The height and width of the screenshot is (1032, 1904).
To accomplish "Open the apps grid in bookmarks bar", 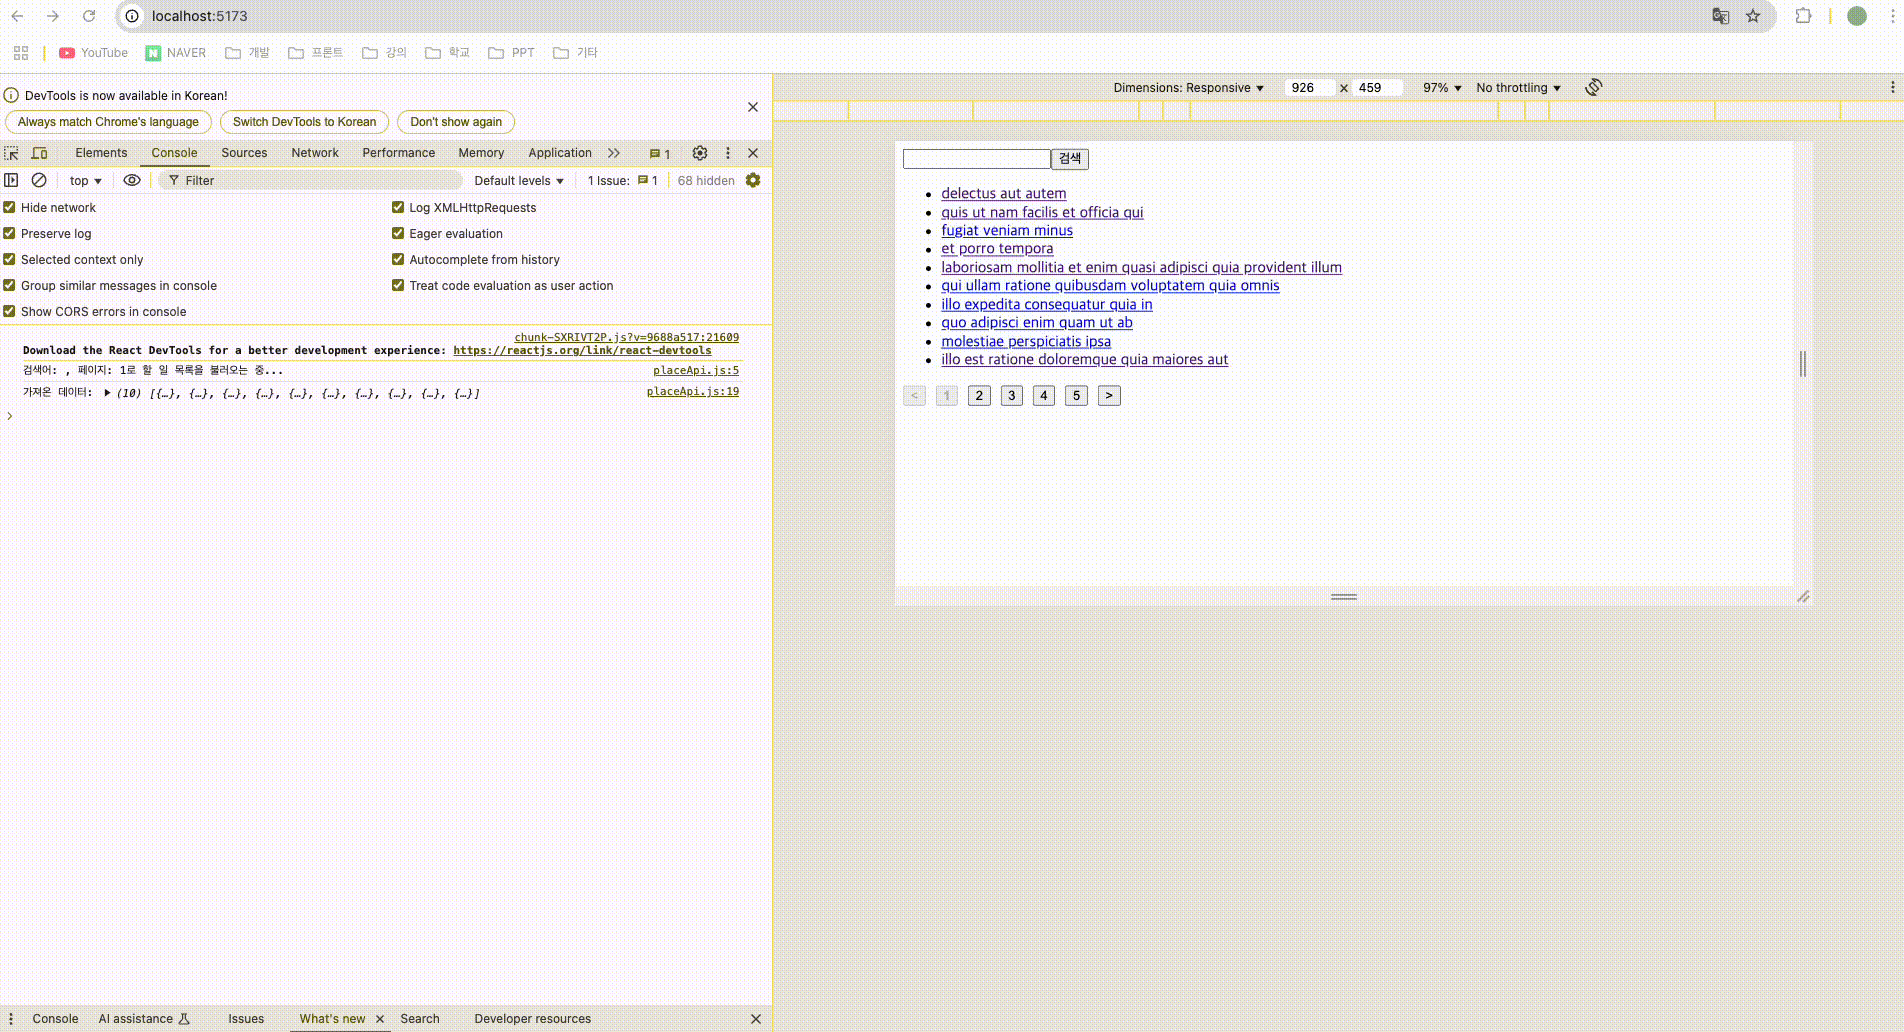I will pyautogui.click(x=21, y=53).
